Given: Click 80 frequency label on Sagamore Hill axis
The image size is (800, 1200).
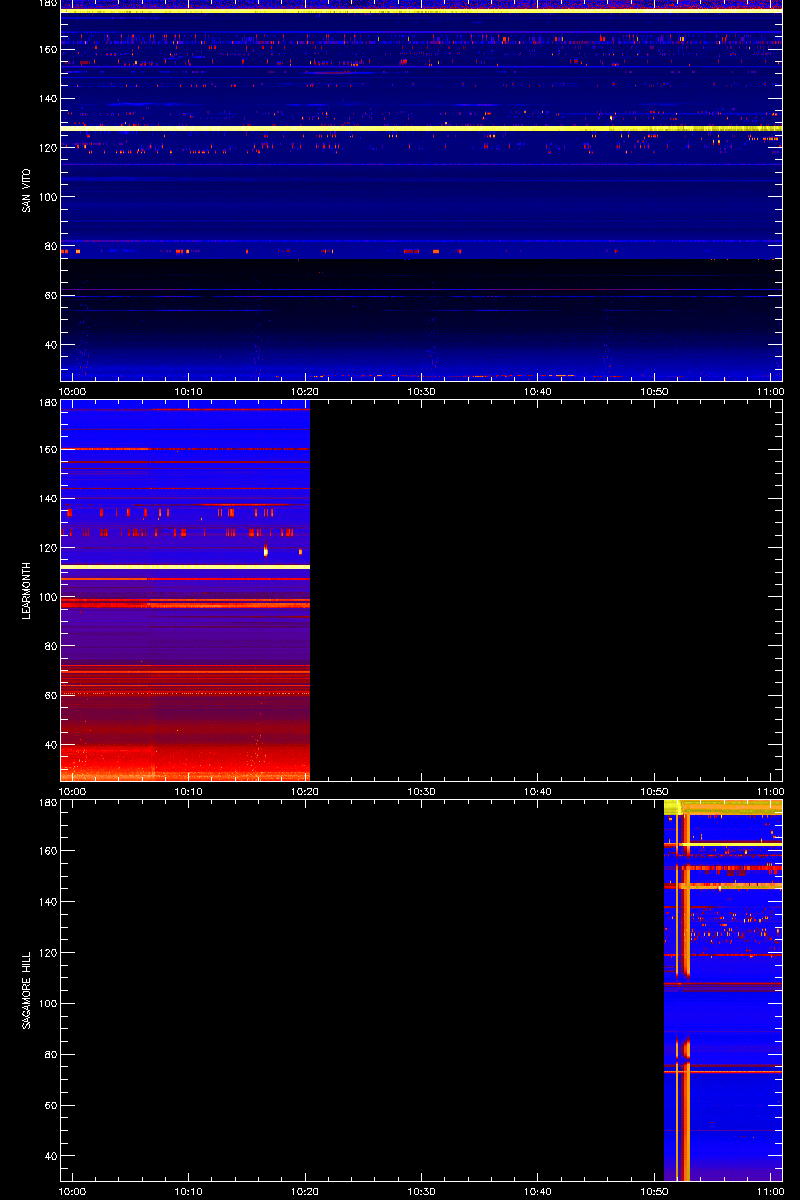Looking at the screenshot, I should pos(50,1054).
